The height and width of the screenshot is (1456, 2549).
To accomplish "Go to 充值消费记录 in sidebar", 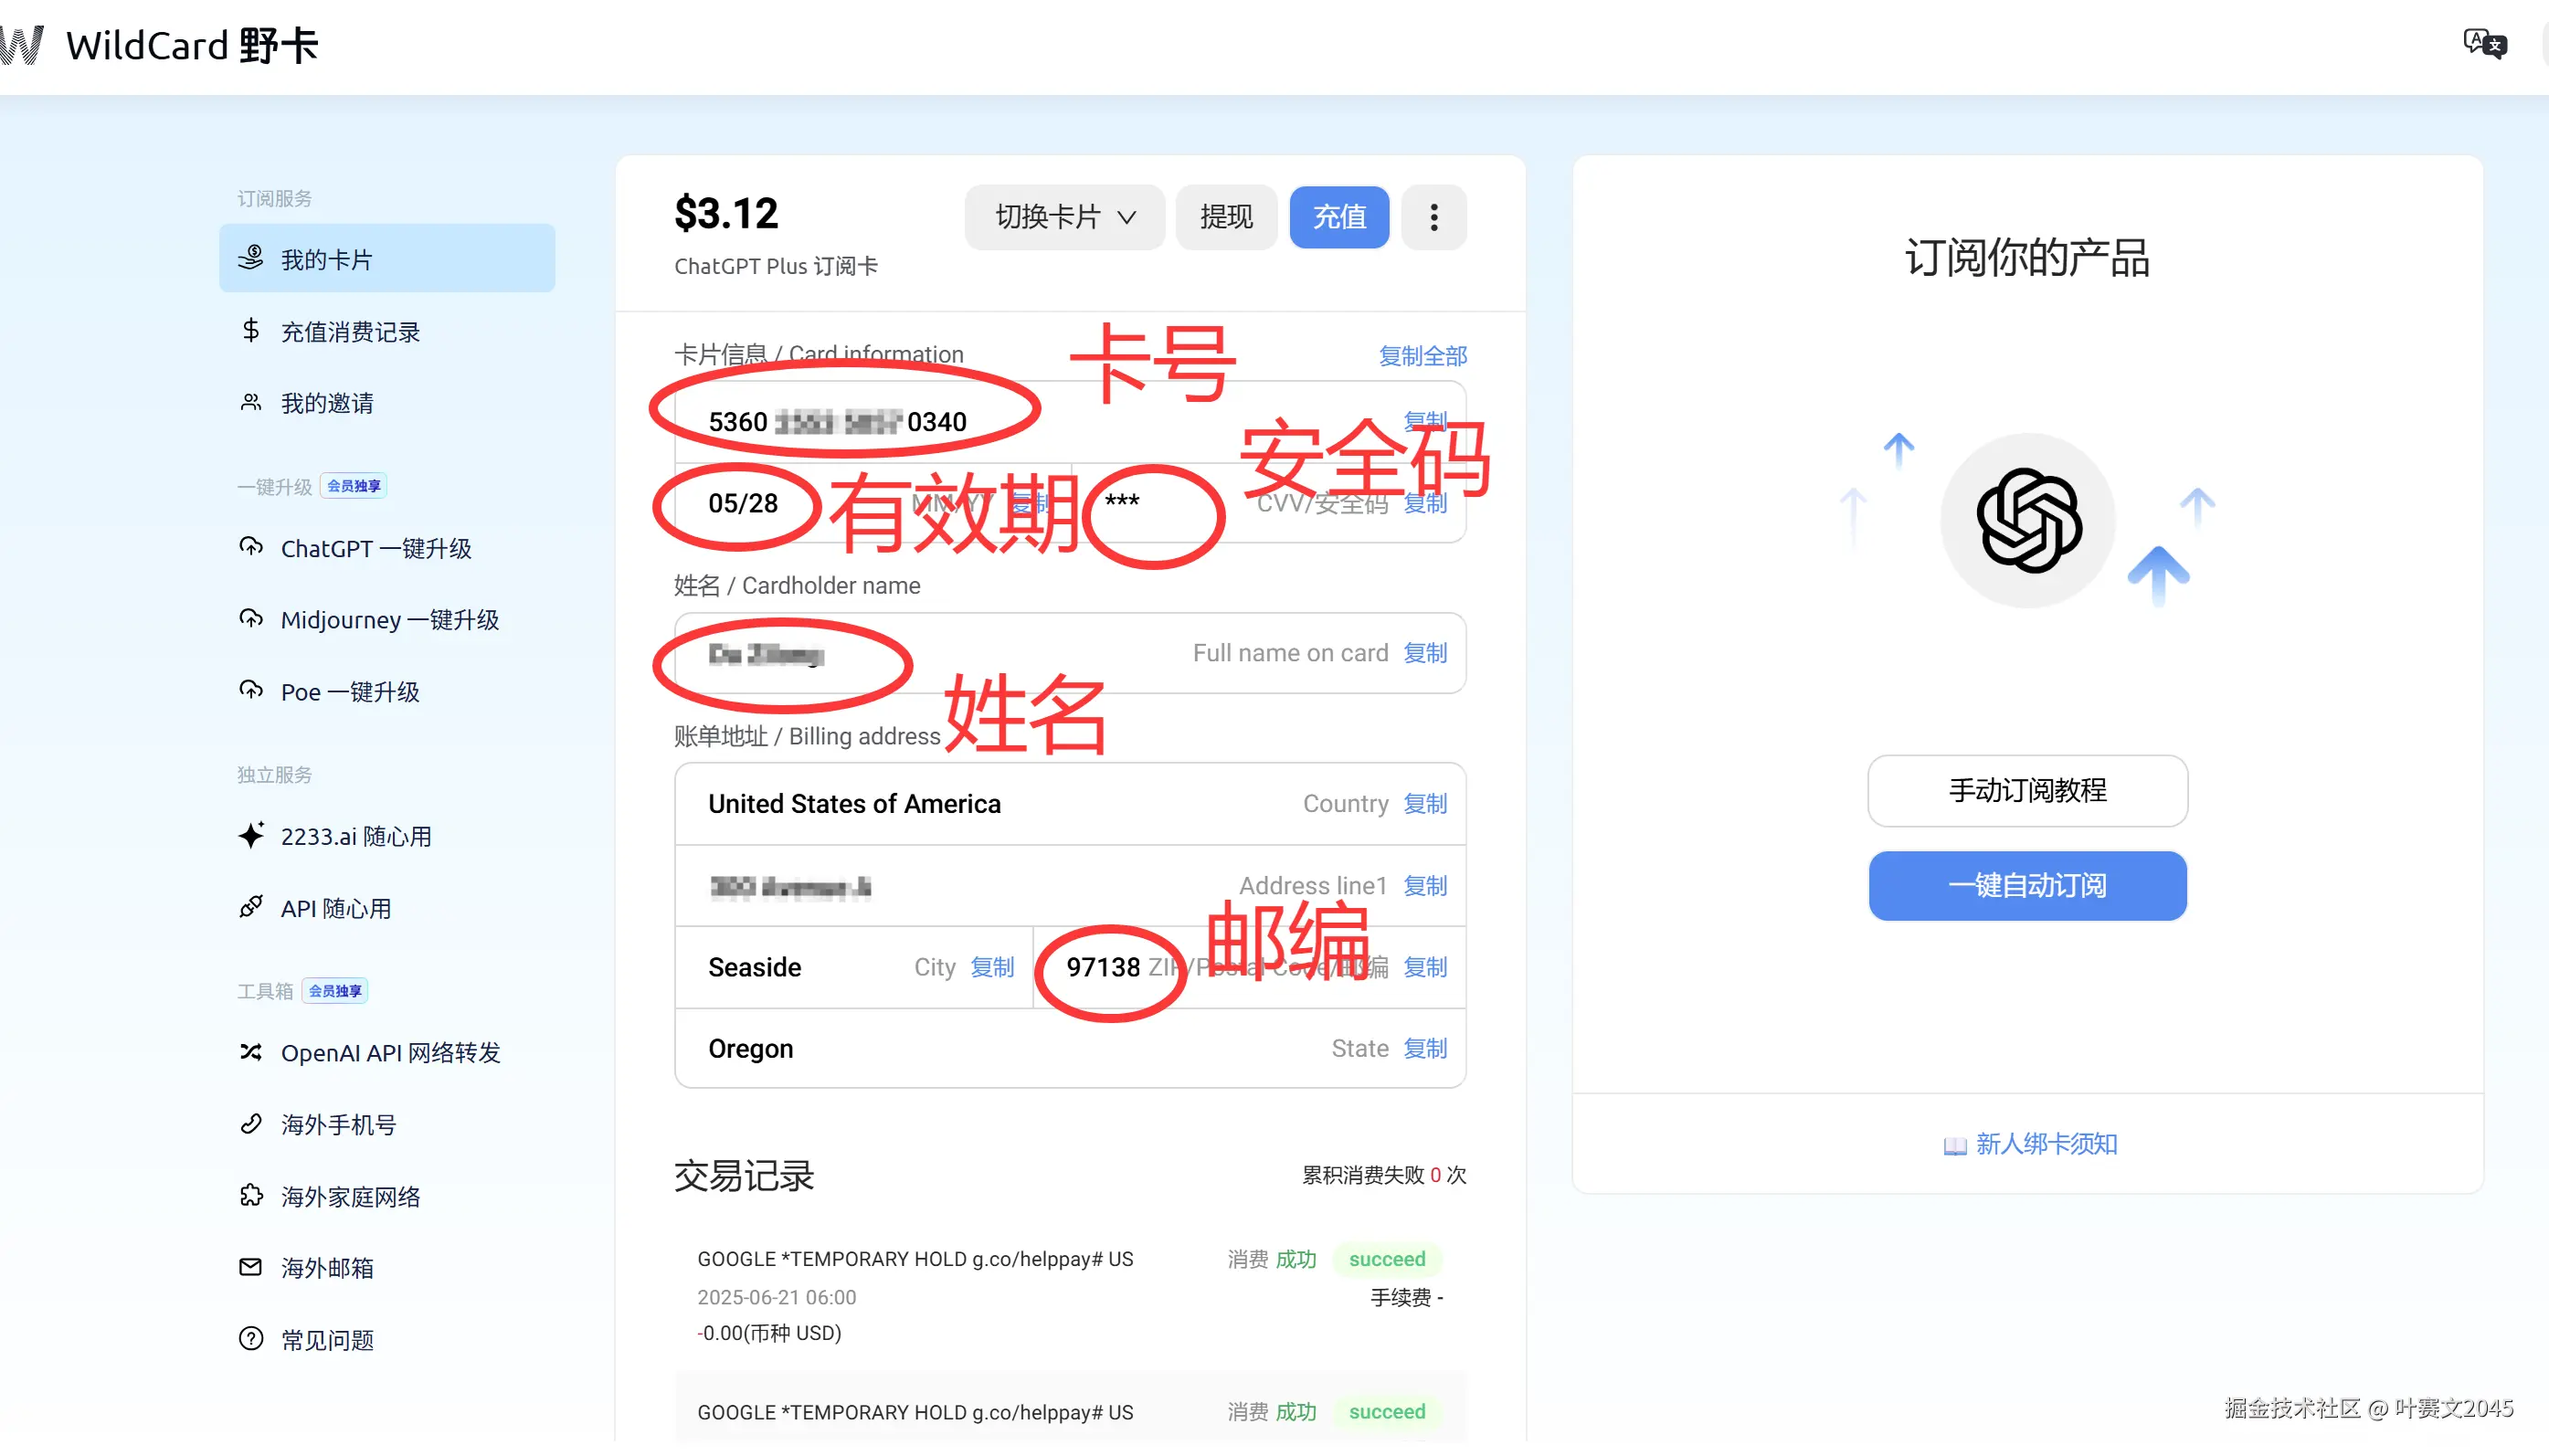I will coord(349,332).
